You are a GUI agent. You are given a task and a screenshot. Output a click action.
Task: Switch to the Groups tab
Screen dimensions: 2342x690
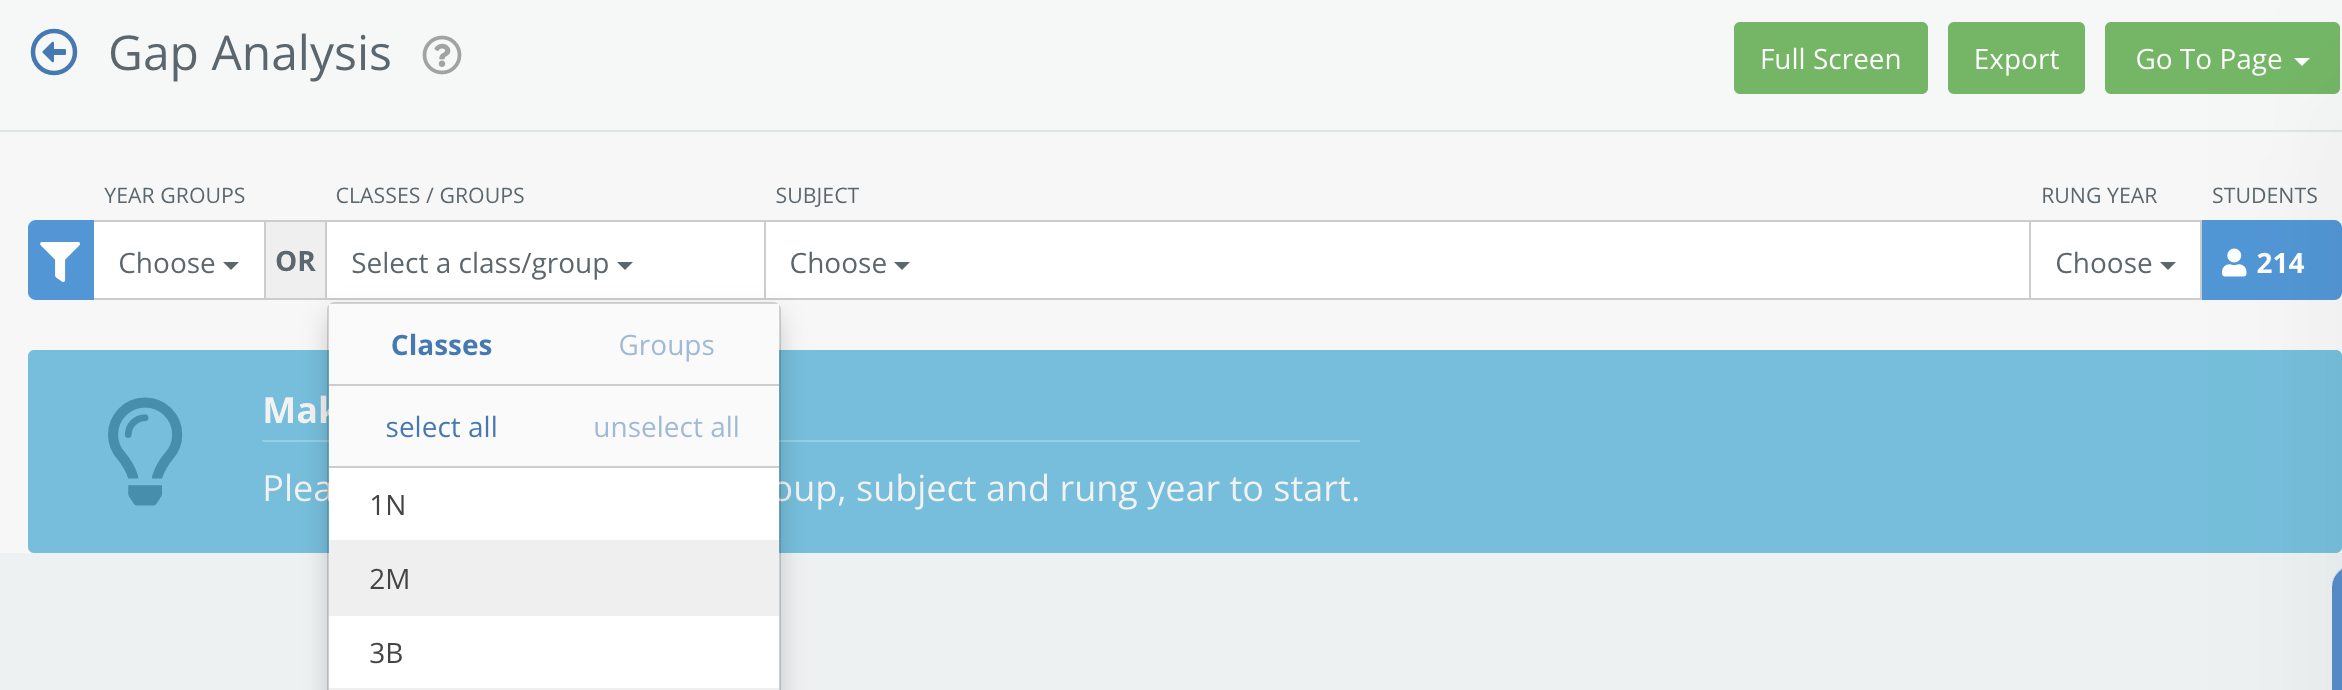666,345
